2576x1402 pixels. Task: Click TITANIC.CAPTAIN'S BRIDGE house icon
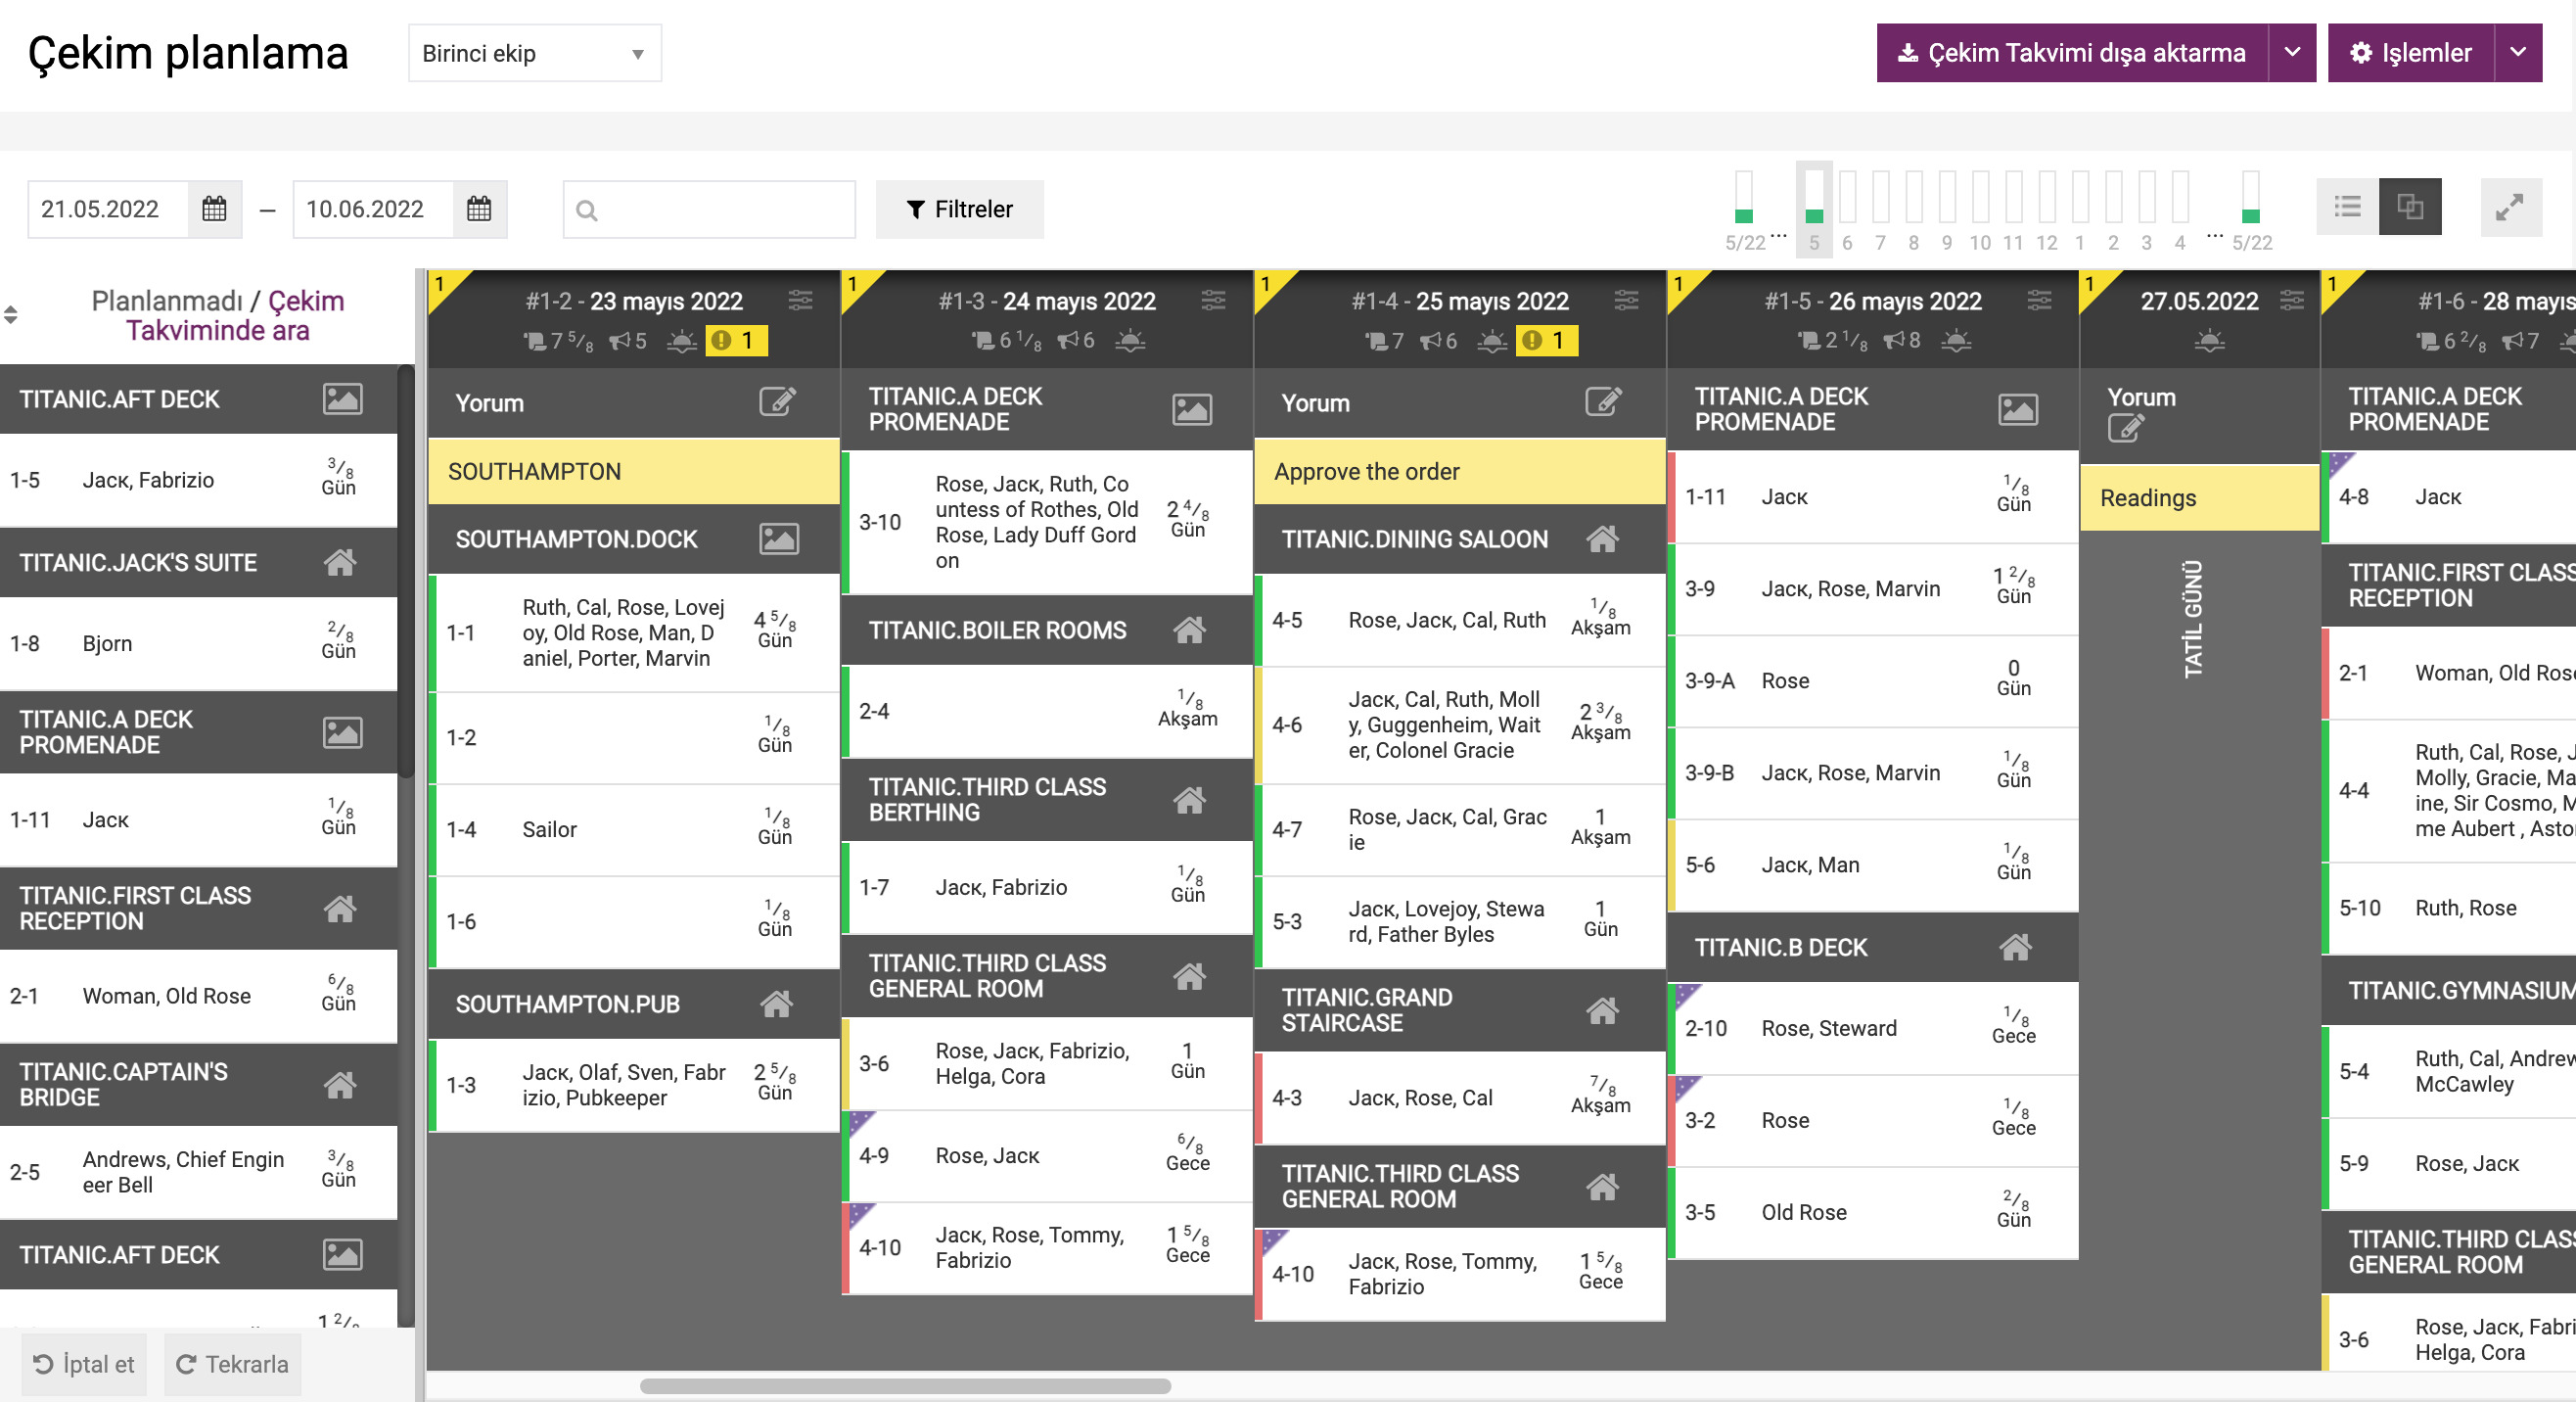tap(340, 1085)
